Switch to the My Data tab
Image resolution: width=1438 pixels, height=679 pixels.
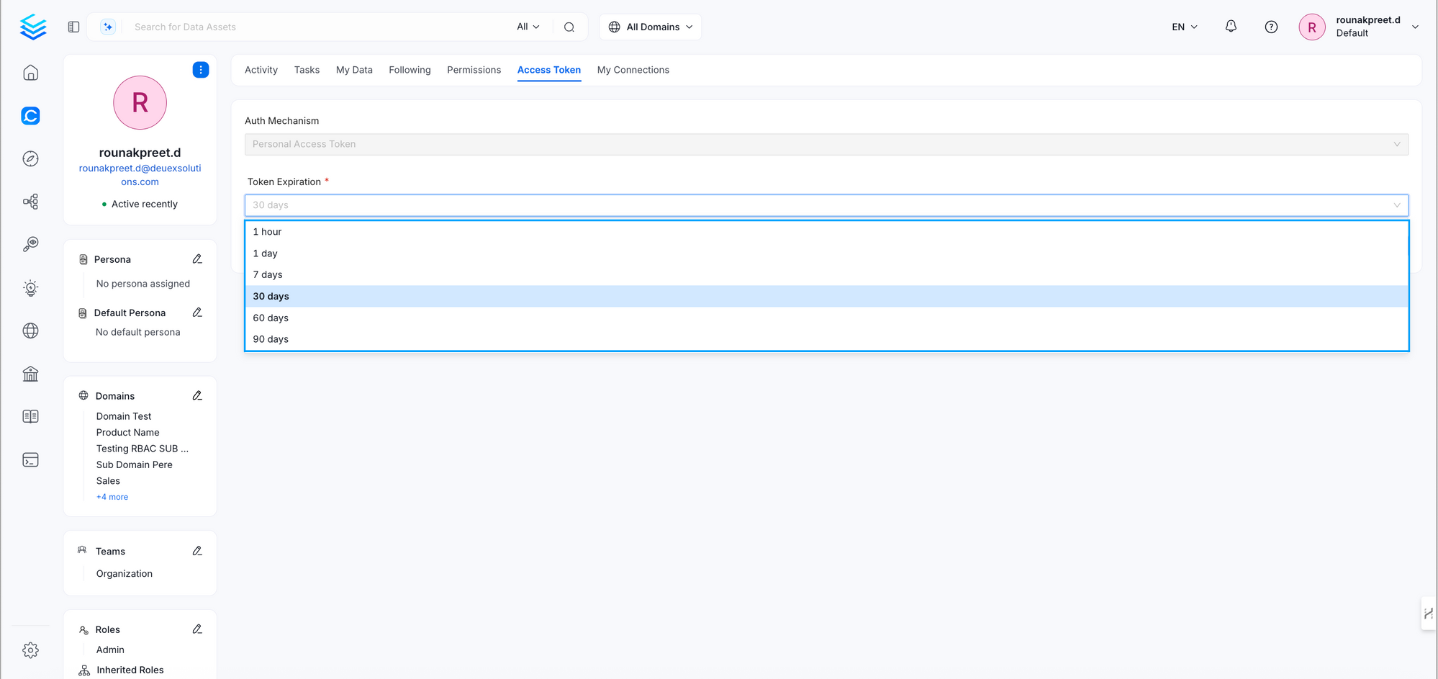(354, 70)
